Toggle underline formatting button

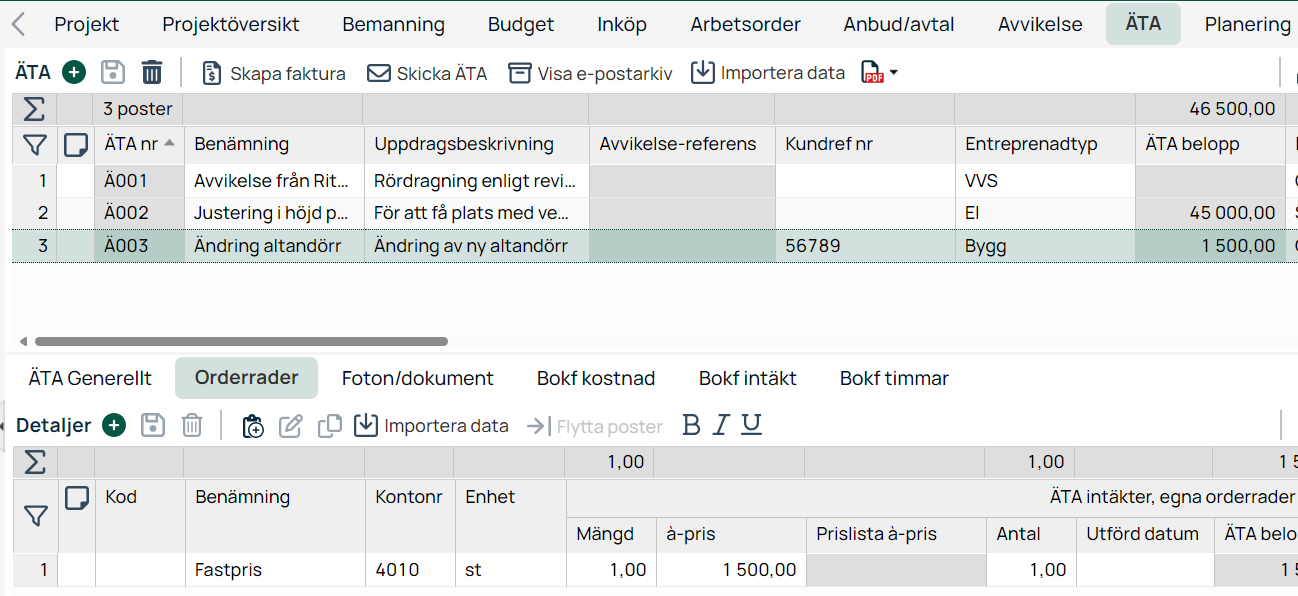[752, 425]
